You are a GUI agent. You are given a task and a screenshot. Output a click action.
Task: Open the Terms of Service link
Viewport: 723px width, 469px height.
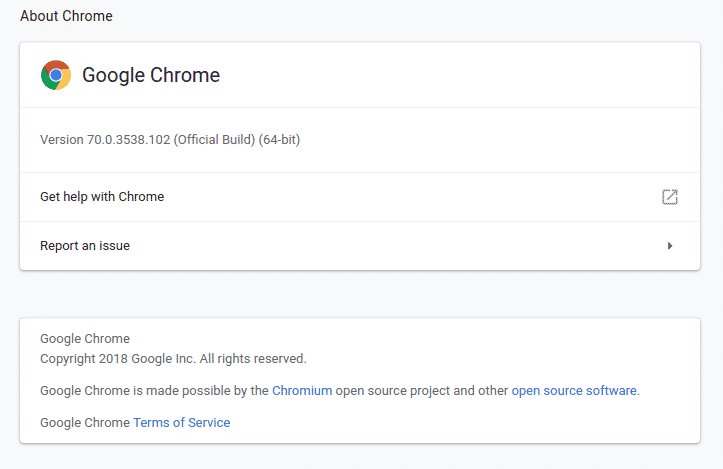tap(182, 423)
